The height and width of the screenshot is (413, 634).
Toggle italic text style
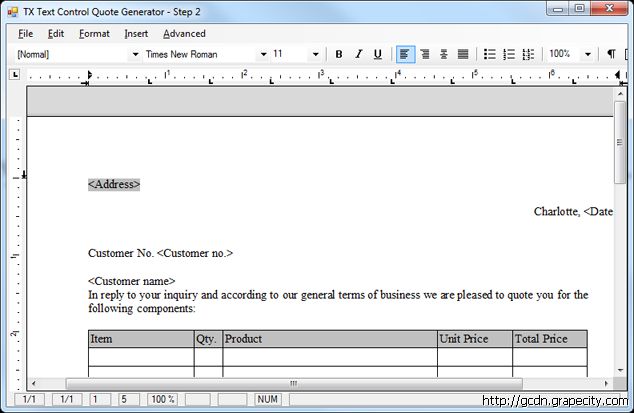coord(358,54)
